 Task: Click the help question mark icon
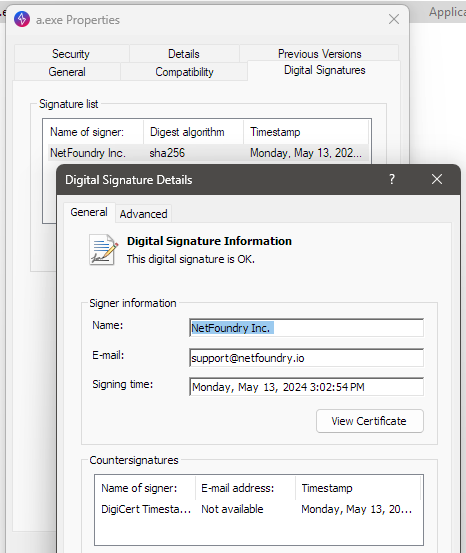click(392, 180)
